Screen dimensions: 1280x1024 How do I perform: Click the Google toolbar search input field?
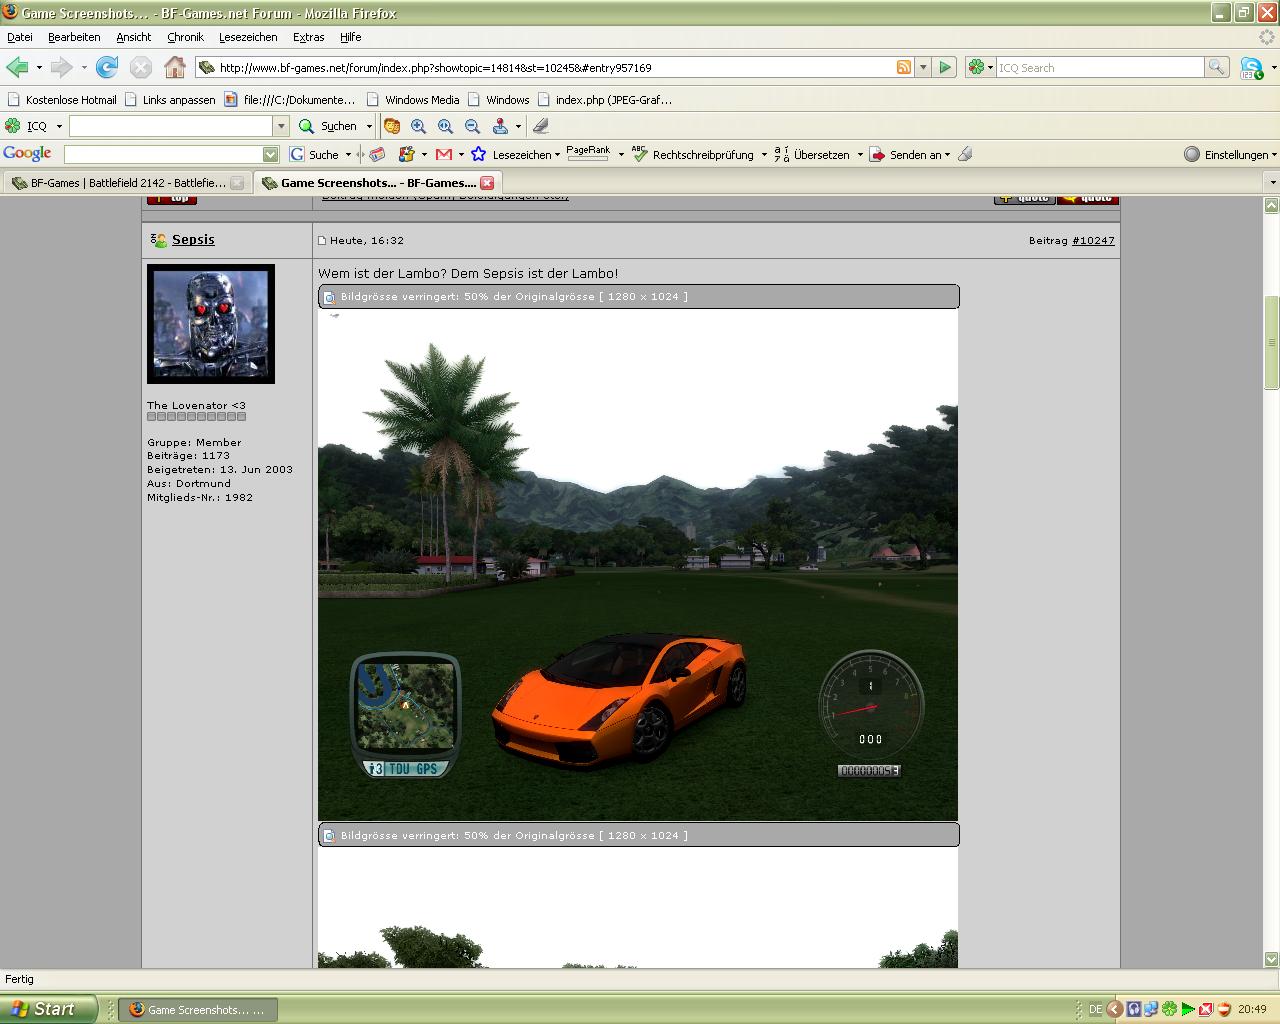164,154
